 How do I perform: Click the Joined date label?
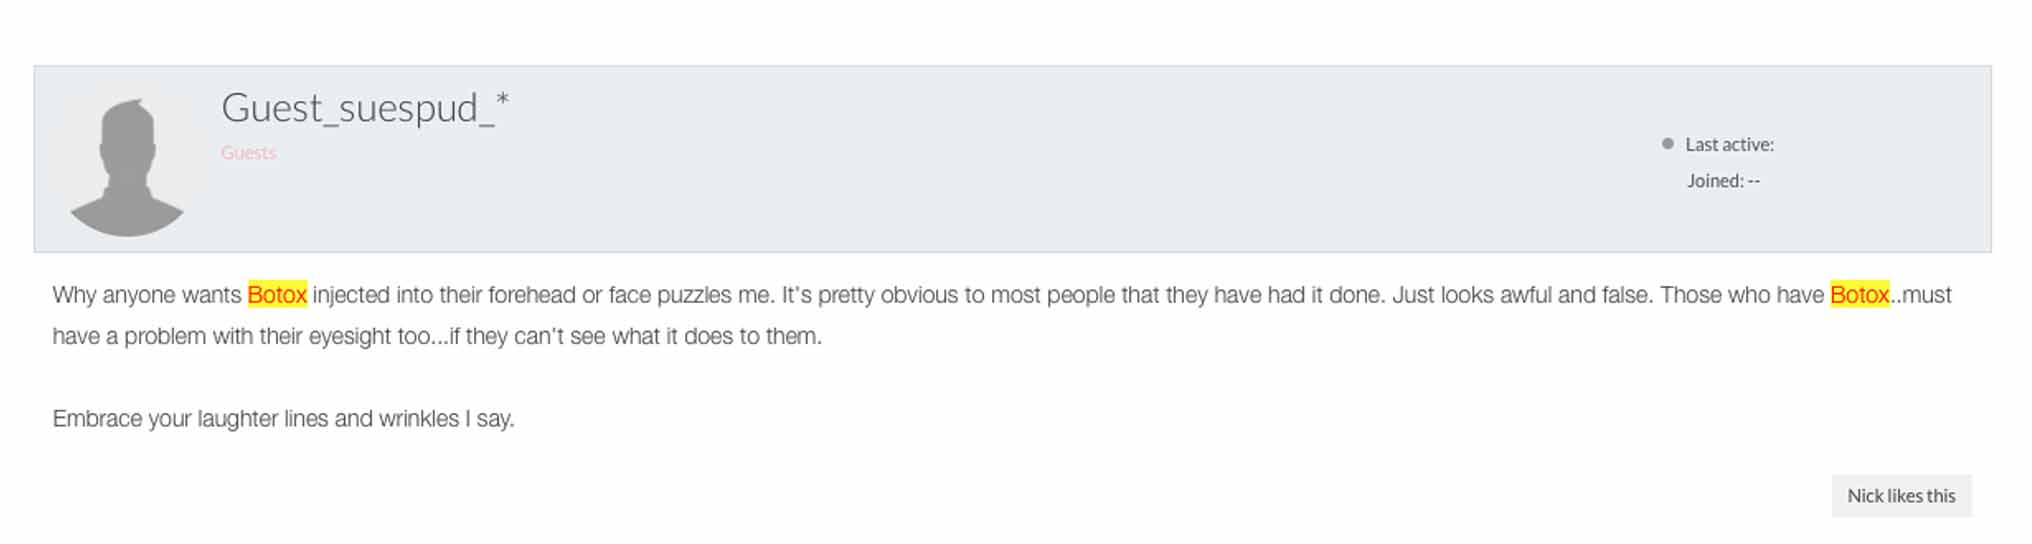[1722, 181]
